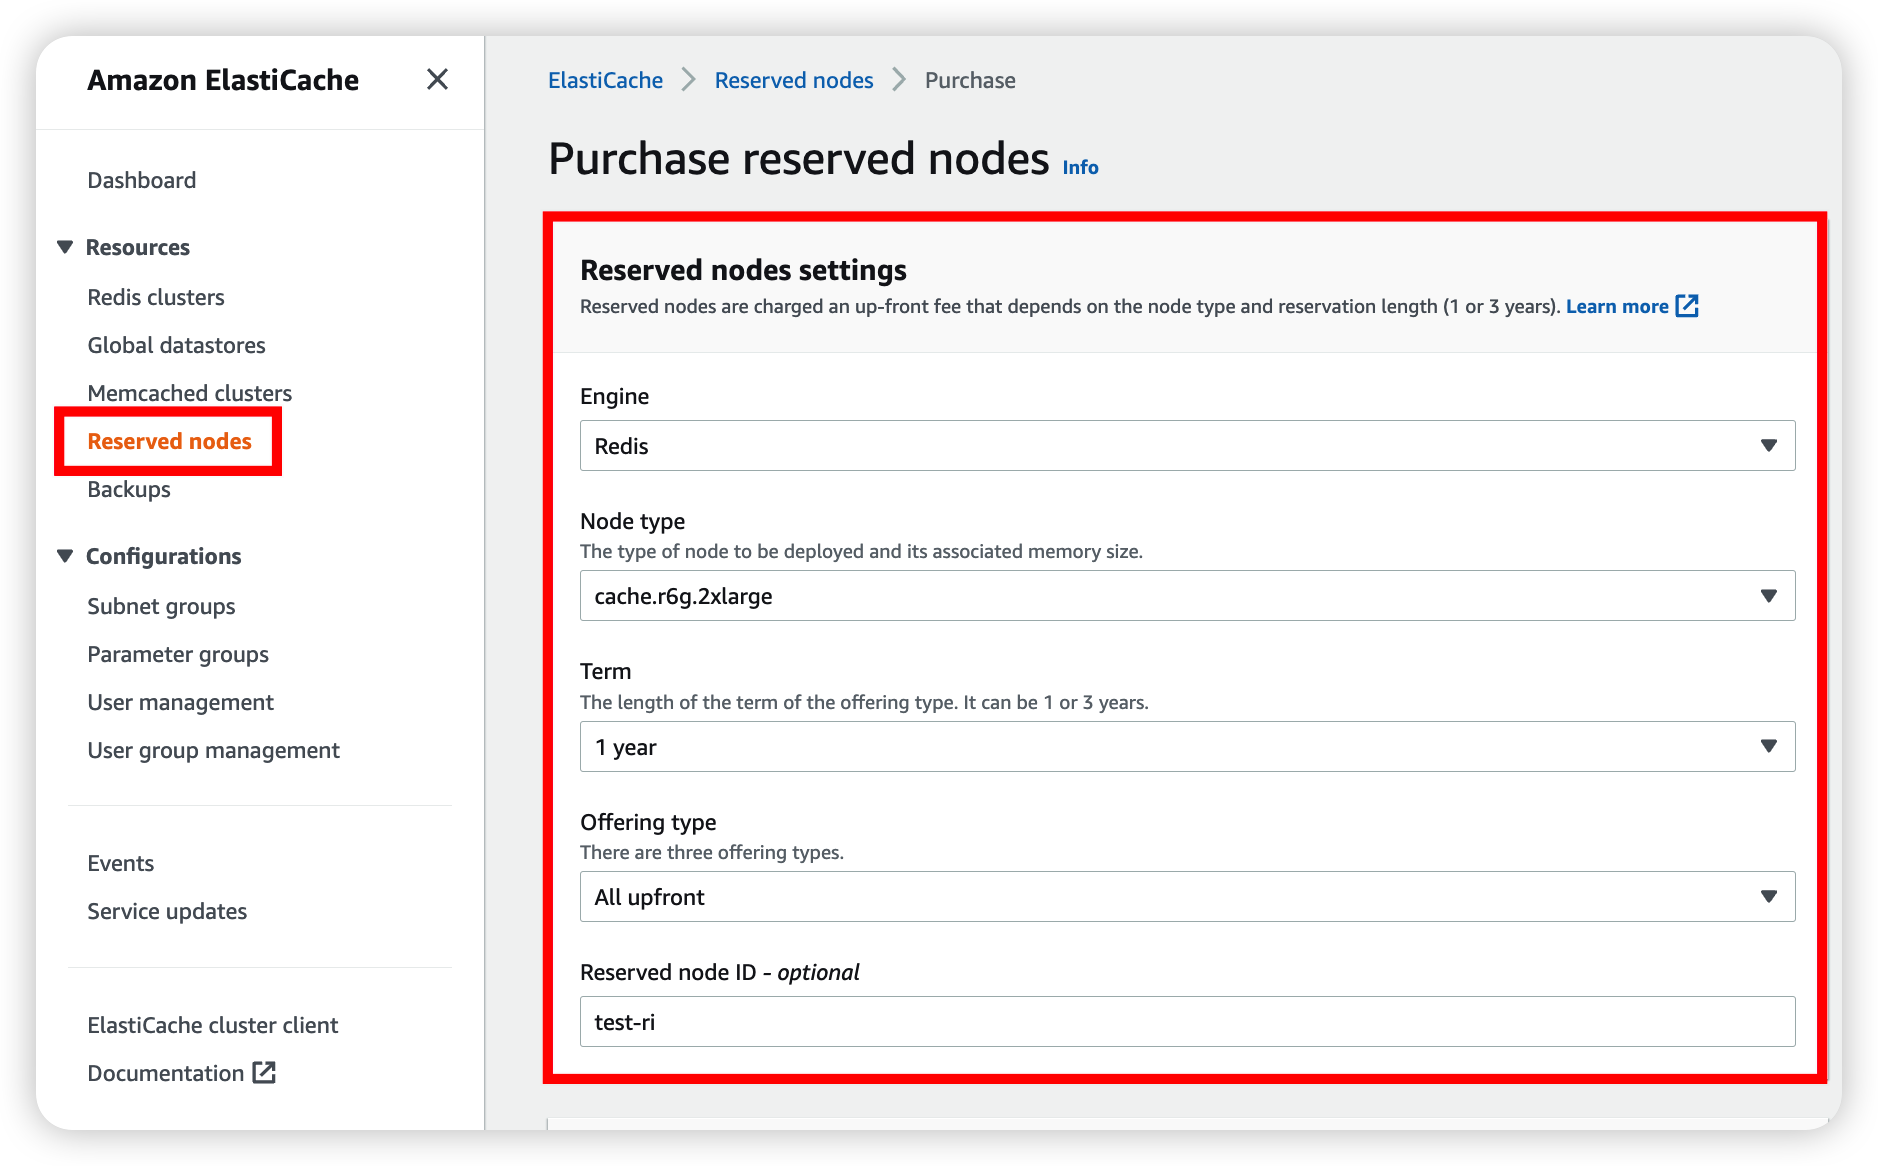This screenshot has height=1166, width=1878.
Task: Open the Node type dropdown cache.r6g.2xlarge
Action: point(1187,596)
